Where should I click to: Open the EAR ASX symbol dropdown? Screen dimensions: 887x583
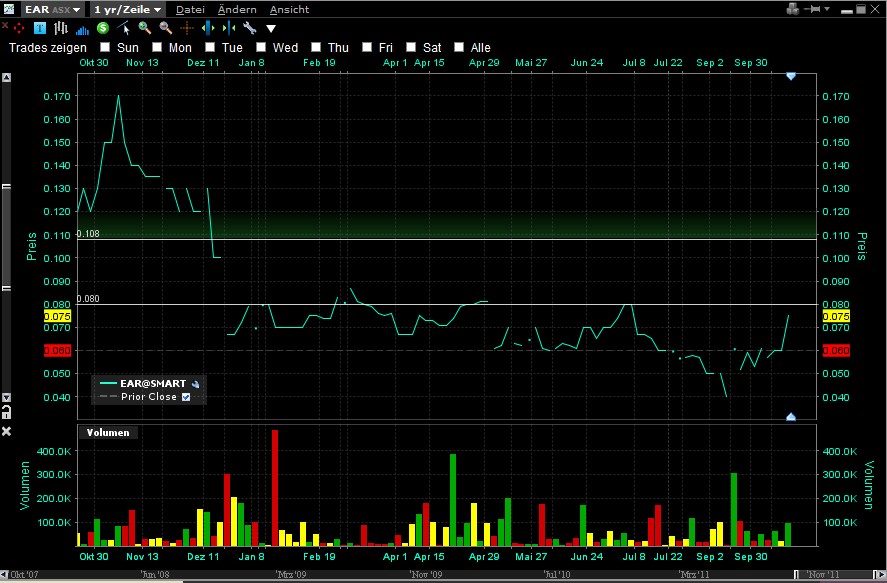(52, 9)
